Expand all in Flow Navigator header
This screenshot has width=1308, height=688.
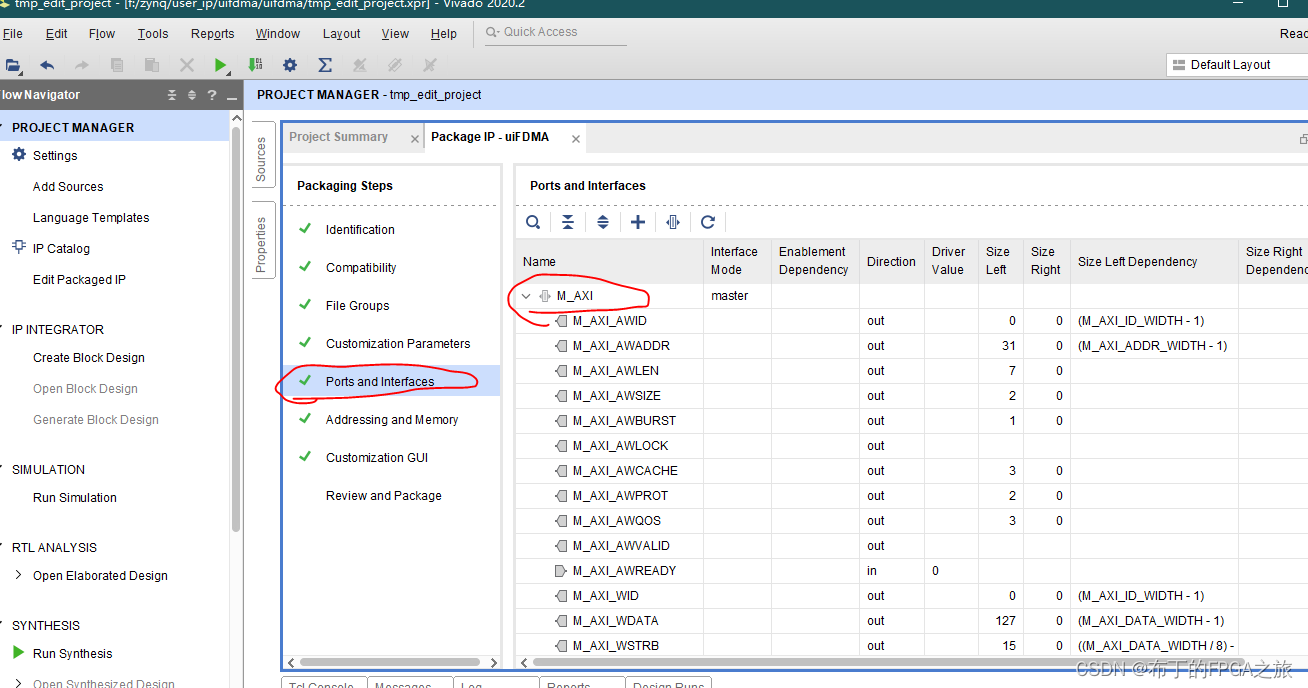coord(192,95)
